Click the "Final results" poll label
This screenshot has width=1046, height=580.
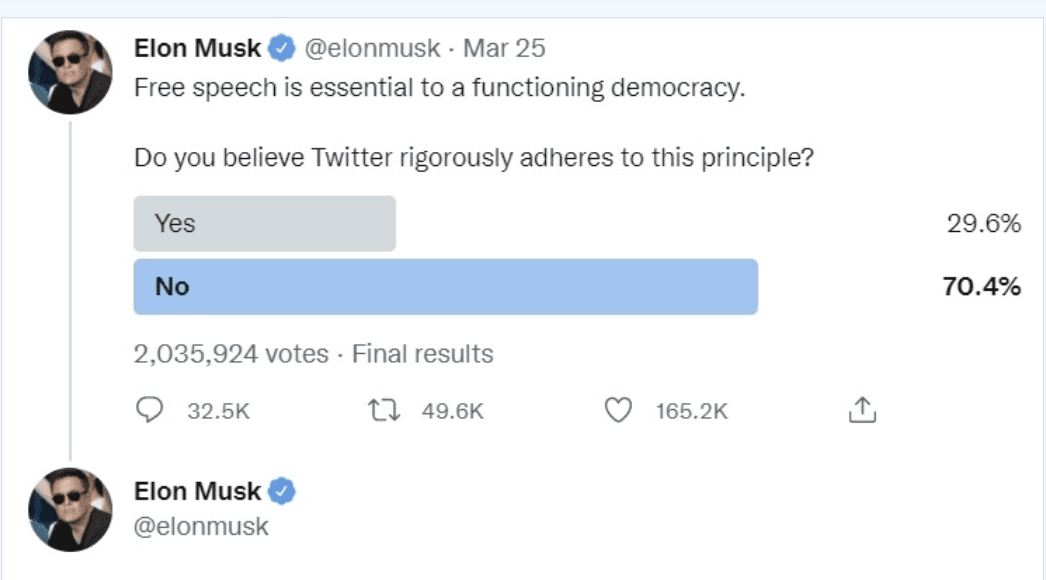423,354
